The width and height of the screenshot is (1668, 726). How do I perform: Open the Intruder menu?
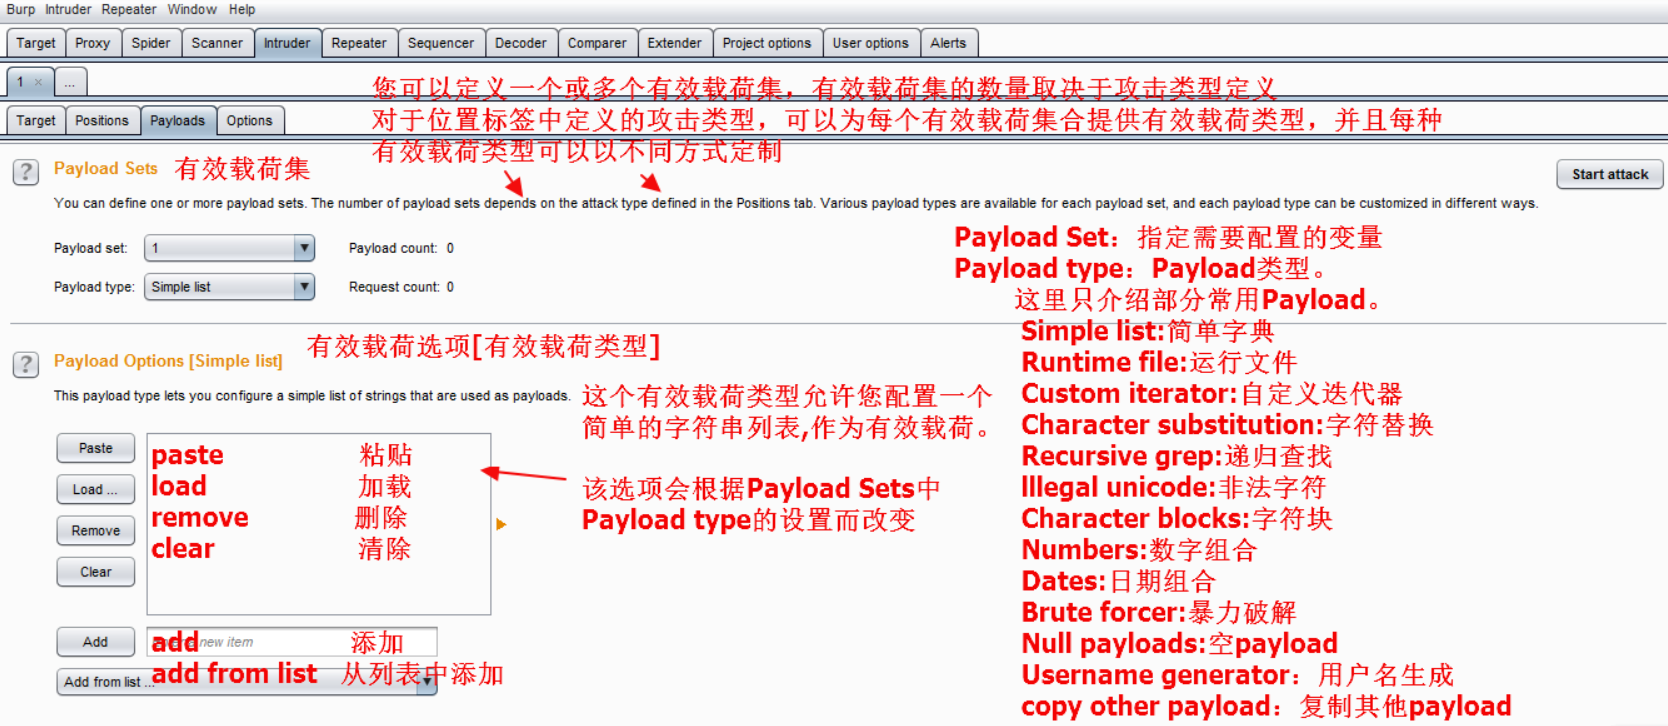(x=68, y=9)
